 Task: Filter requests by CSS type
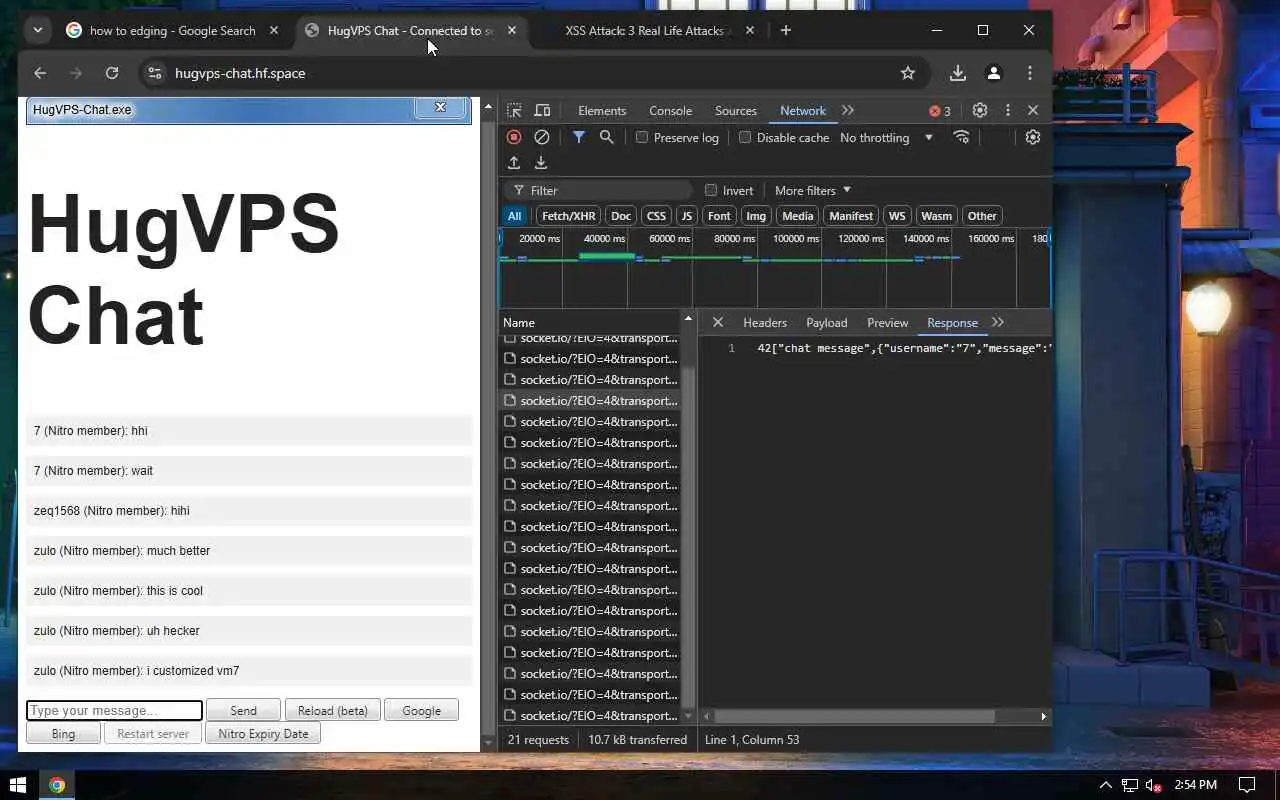point(656,215)
